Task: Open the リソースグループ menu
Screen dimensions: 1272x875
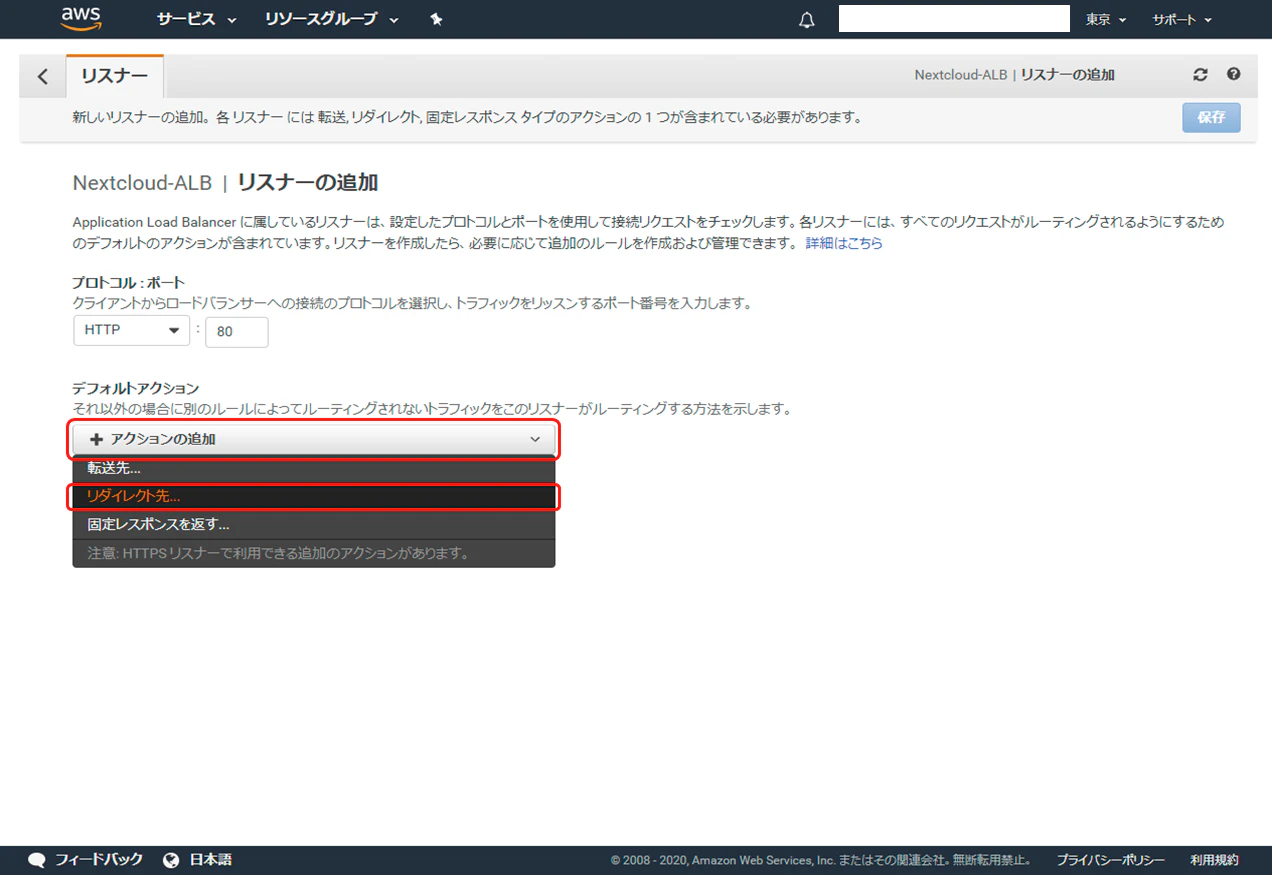Action: pyautogui.click(x=332, y=19)
